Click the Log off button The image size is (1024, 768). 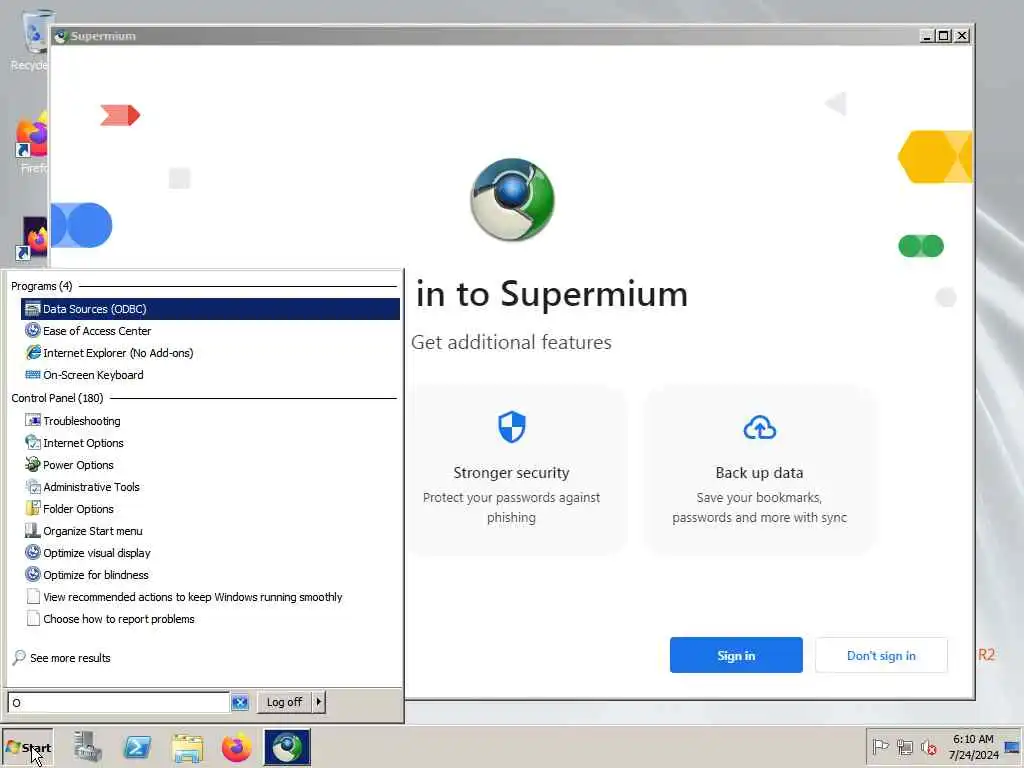point(284,702)
